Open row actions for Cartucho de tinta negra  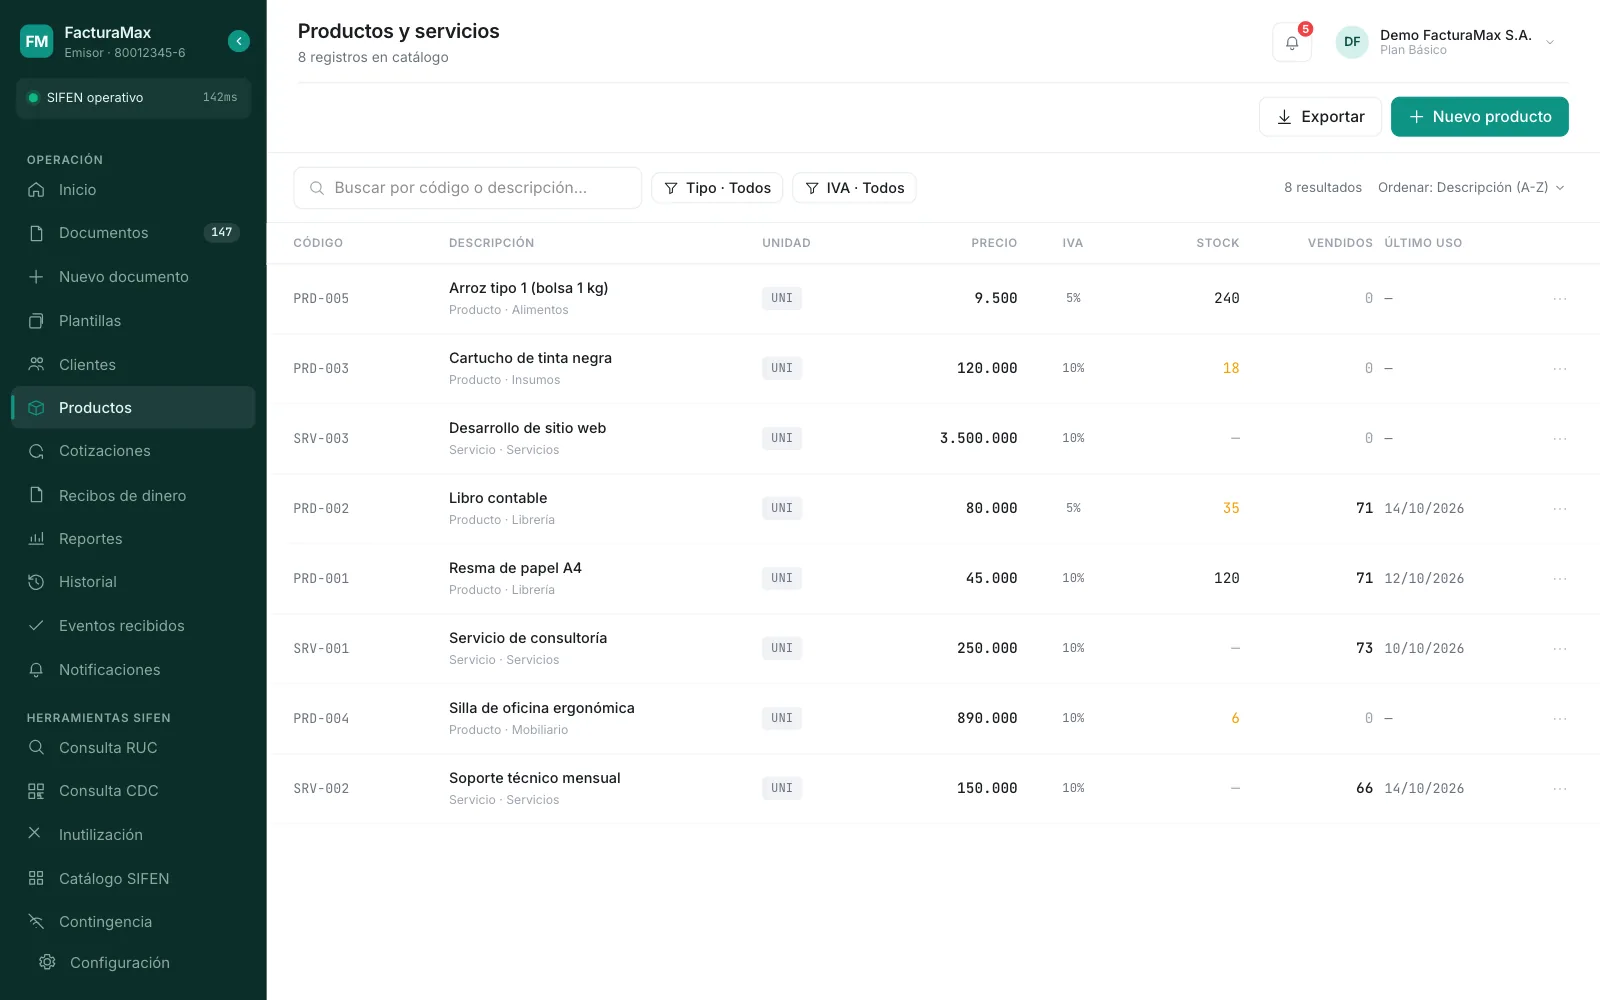pyautogui.click(x=1559, y=369)
